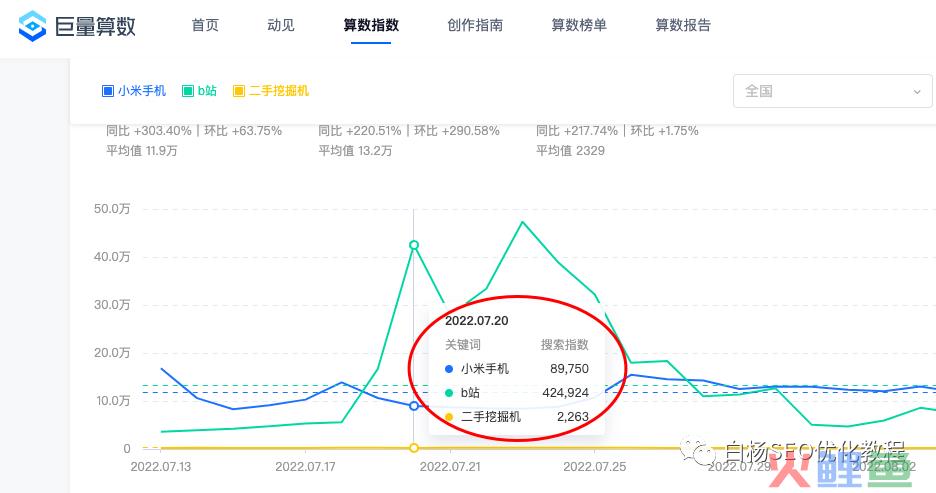Open the 算数报告 tab

pyautogui.click(x=683, y=25)
